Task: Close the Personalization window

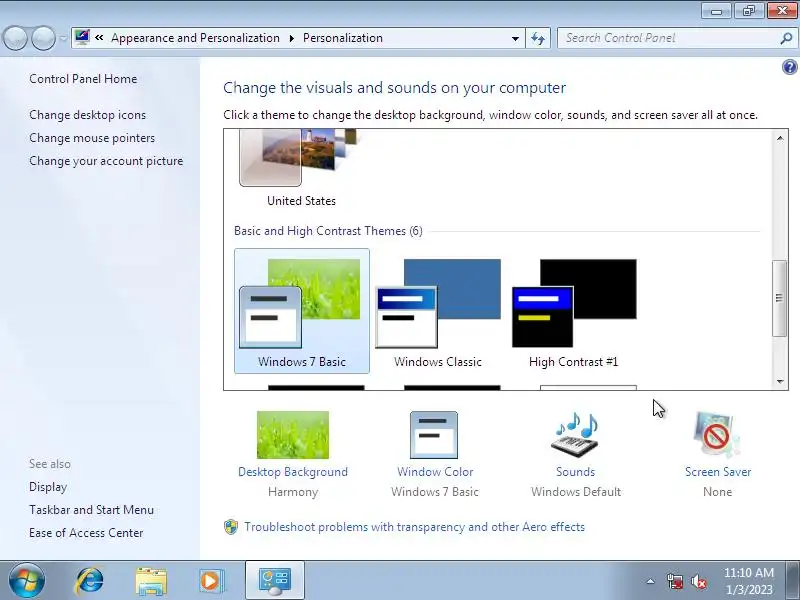Action: (x=782, y=11)
